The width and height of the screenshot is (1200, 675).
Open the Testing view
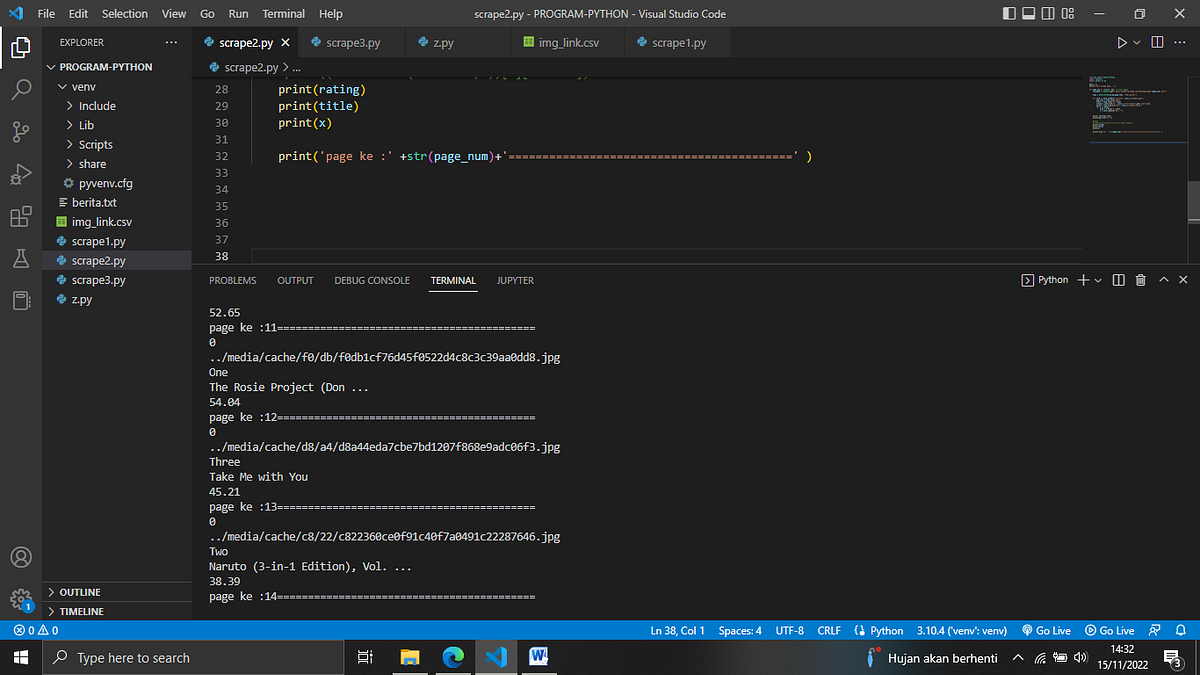(x=21, y=258)
